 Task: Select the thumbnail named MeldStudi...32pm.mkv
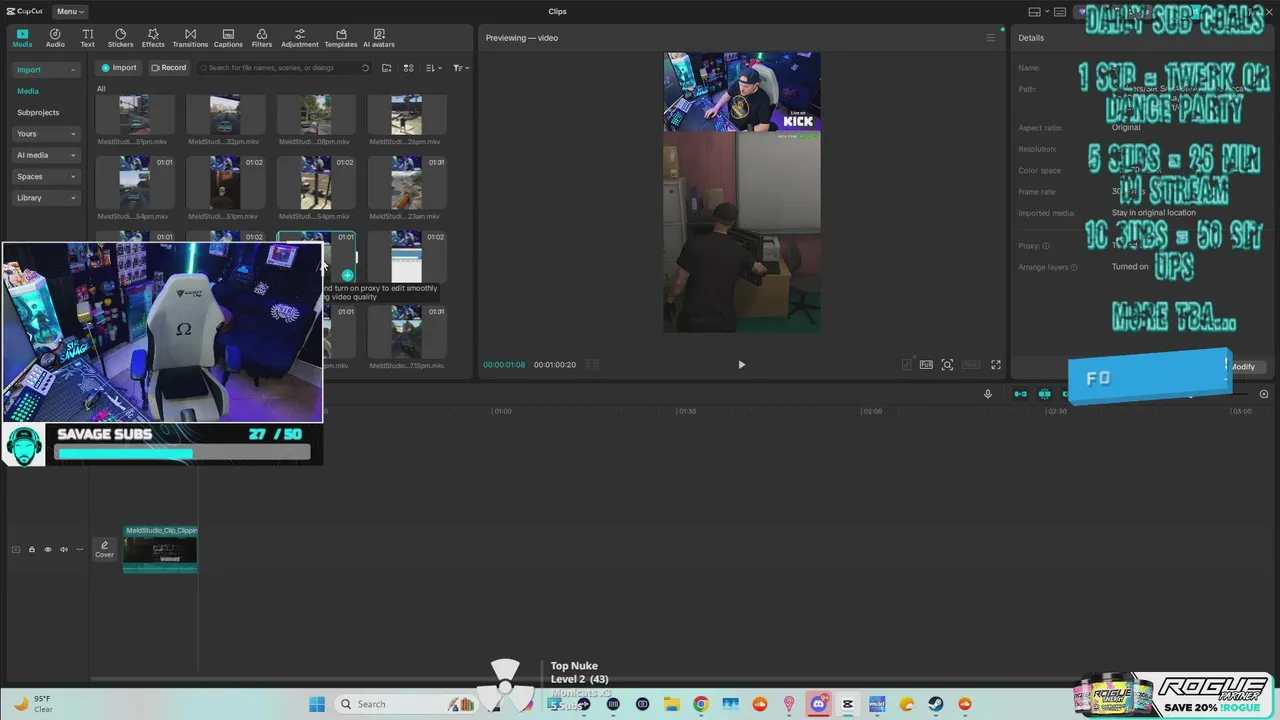(x=225, y=115)
